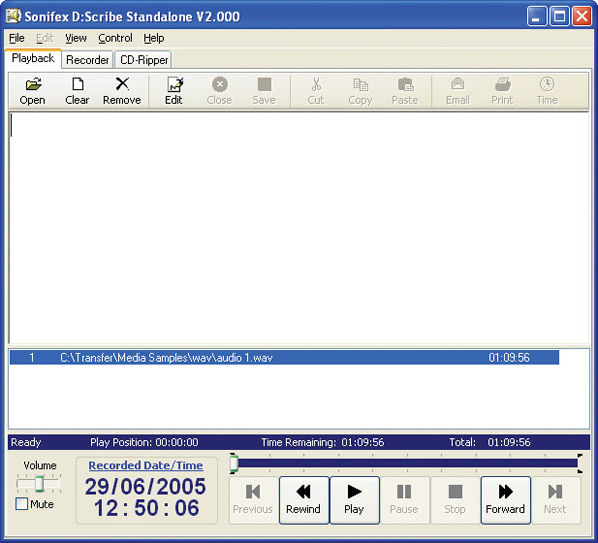Start playback with the Play button

click(354, 500)
